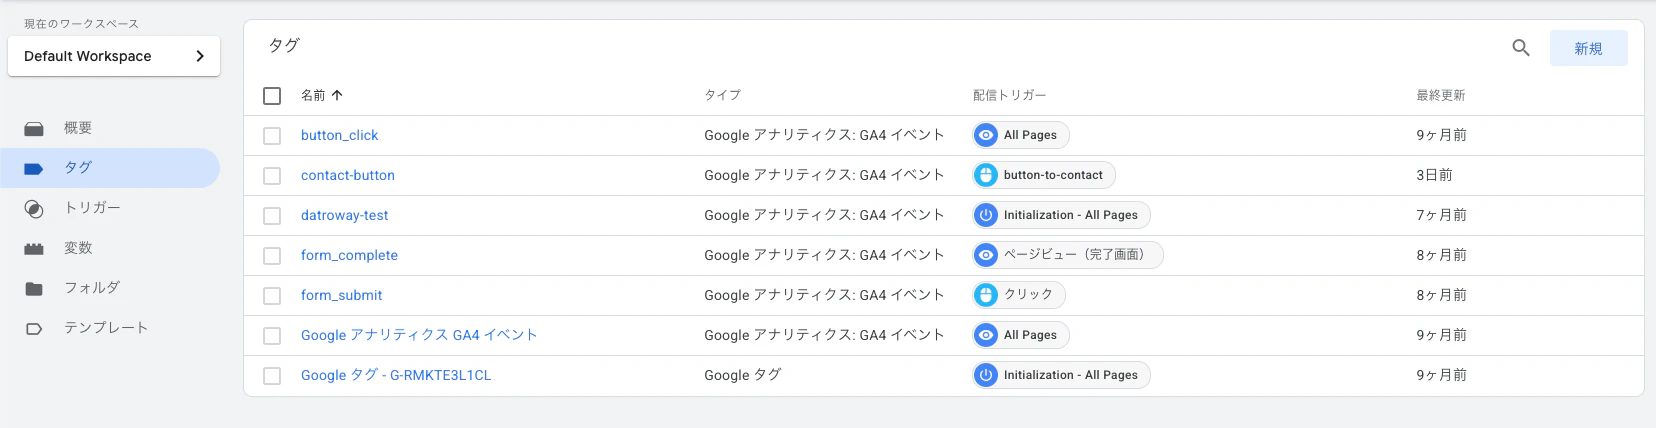Click the eye icon in button_click row trigger
The image size is (1656, 428).
click(x=986, y=135)
